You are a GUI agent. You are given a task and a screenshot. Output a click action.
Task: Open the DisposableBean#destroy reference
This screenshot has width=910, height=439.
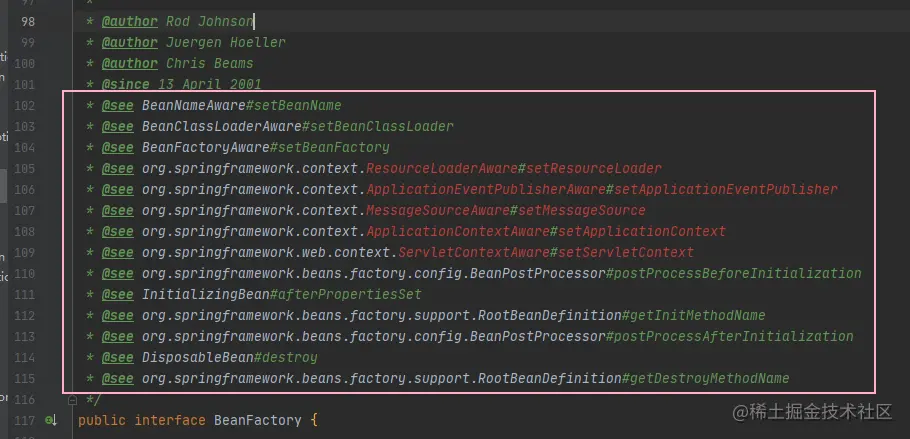[x=230, y=357]
